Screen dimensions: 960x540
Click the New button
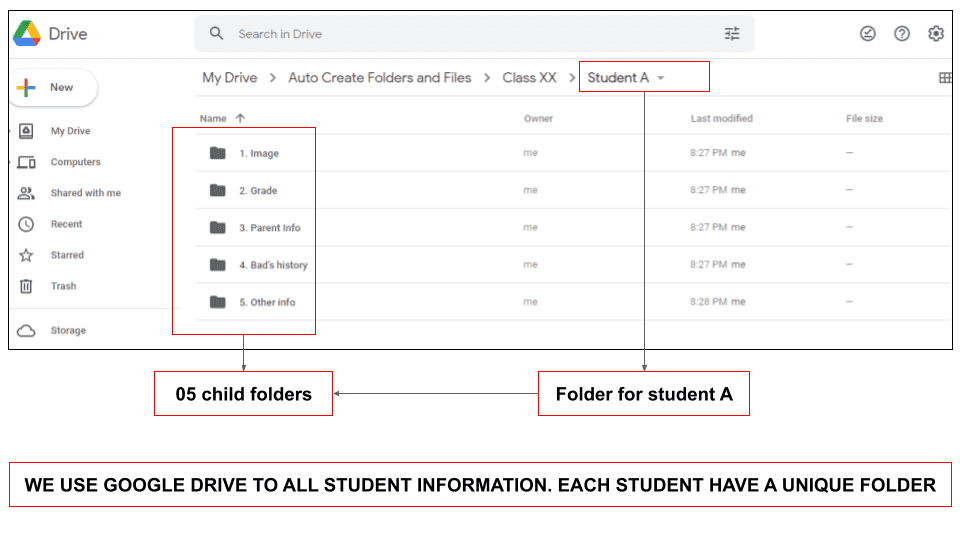coord(55,87)
